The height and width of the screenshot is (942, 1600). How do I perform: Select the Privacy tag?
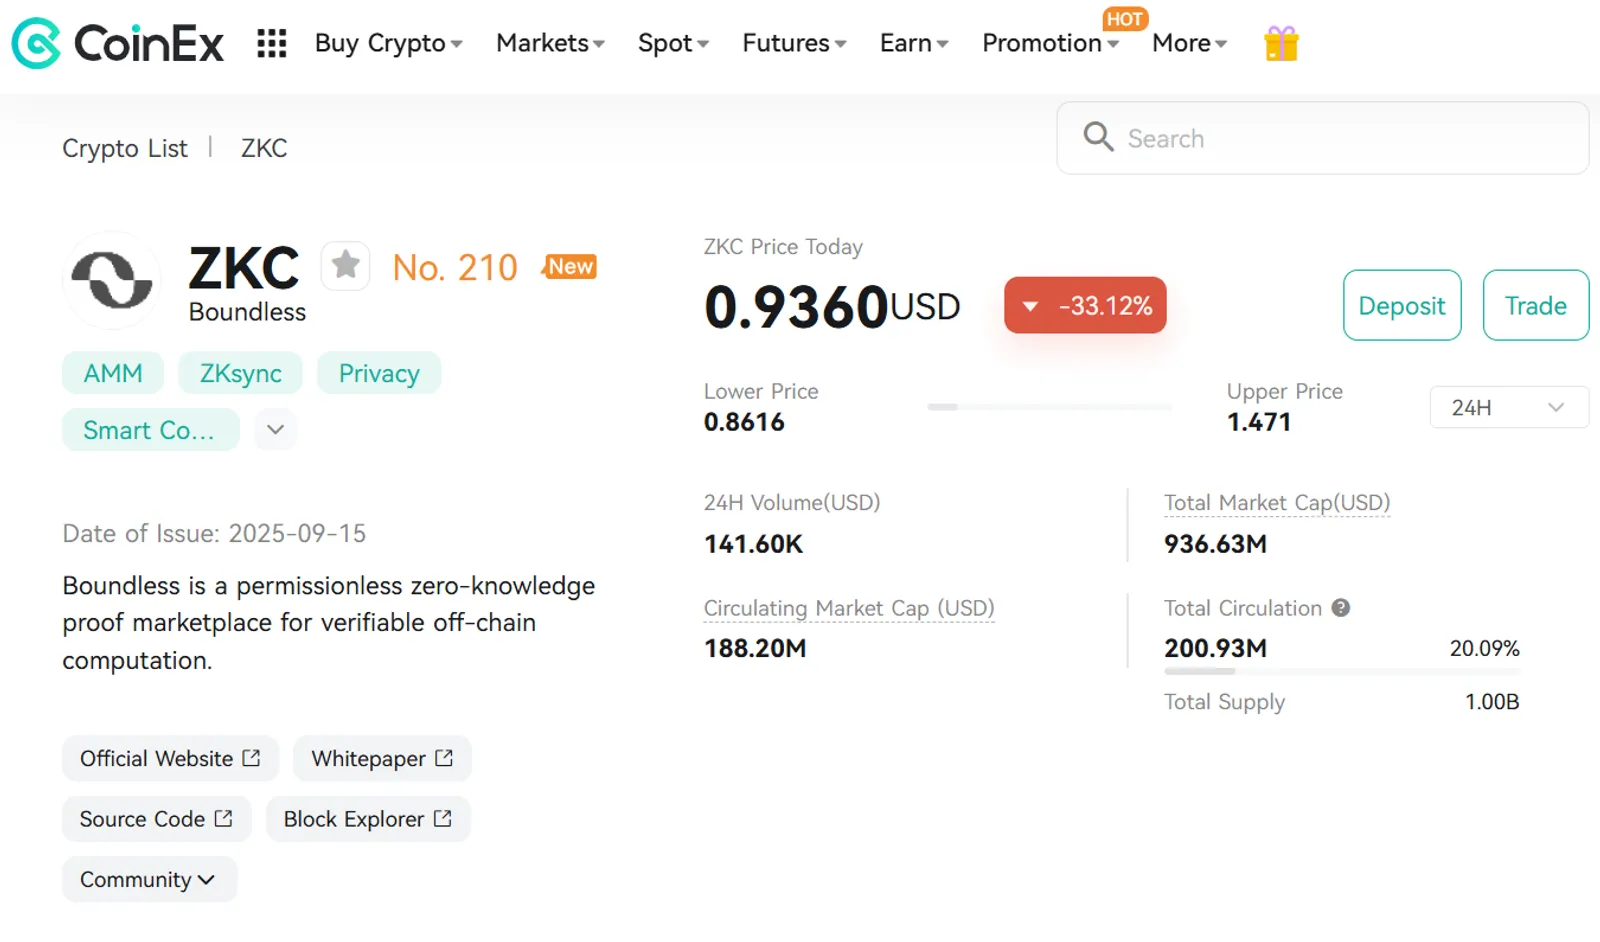[x=379, y=373]
